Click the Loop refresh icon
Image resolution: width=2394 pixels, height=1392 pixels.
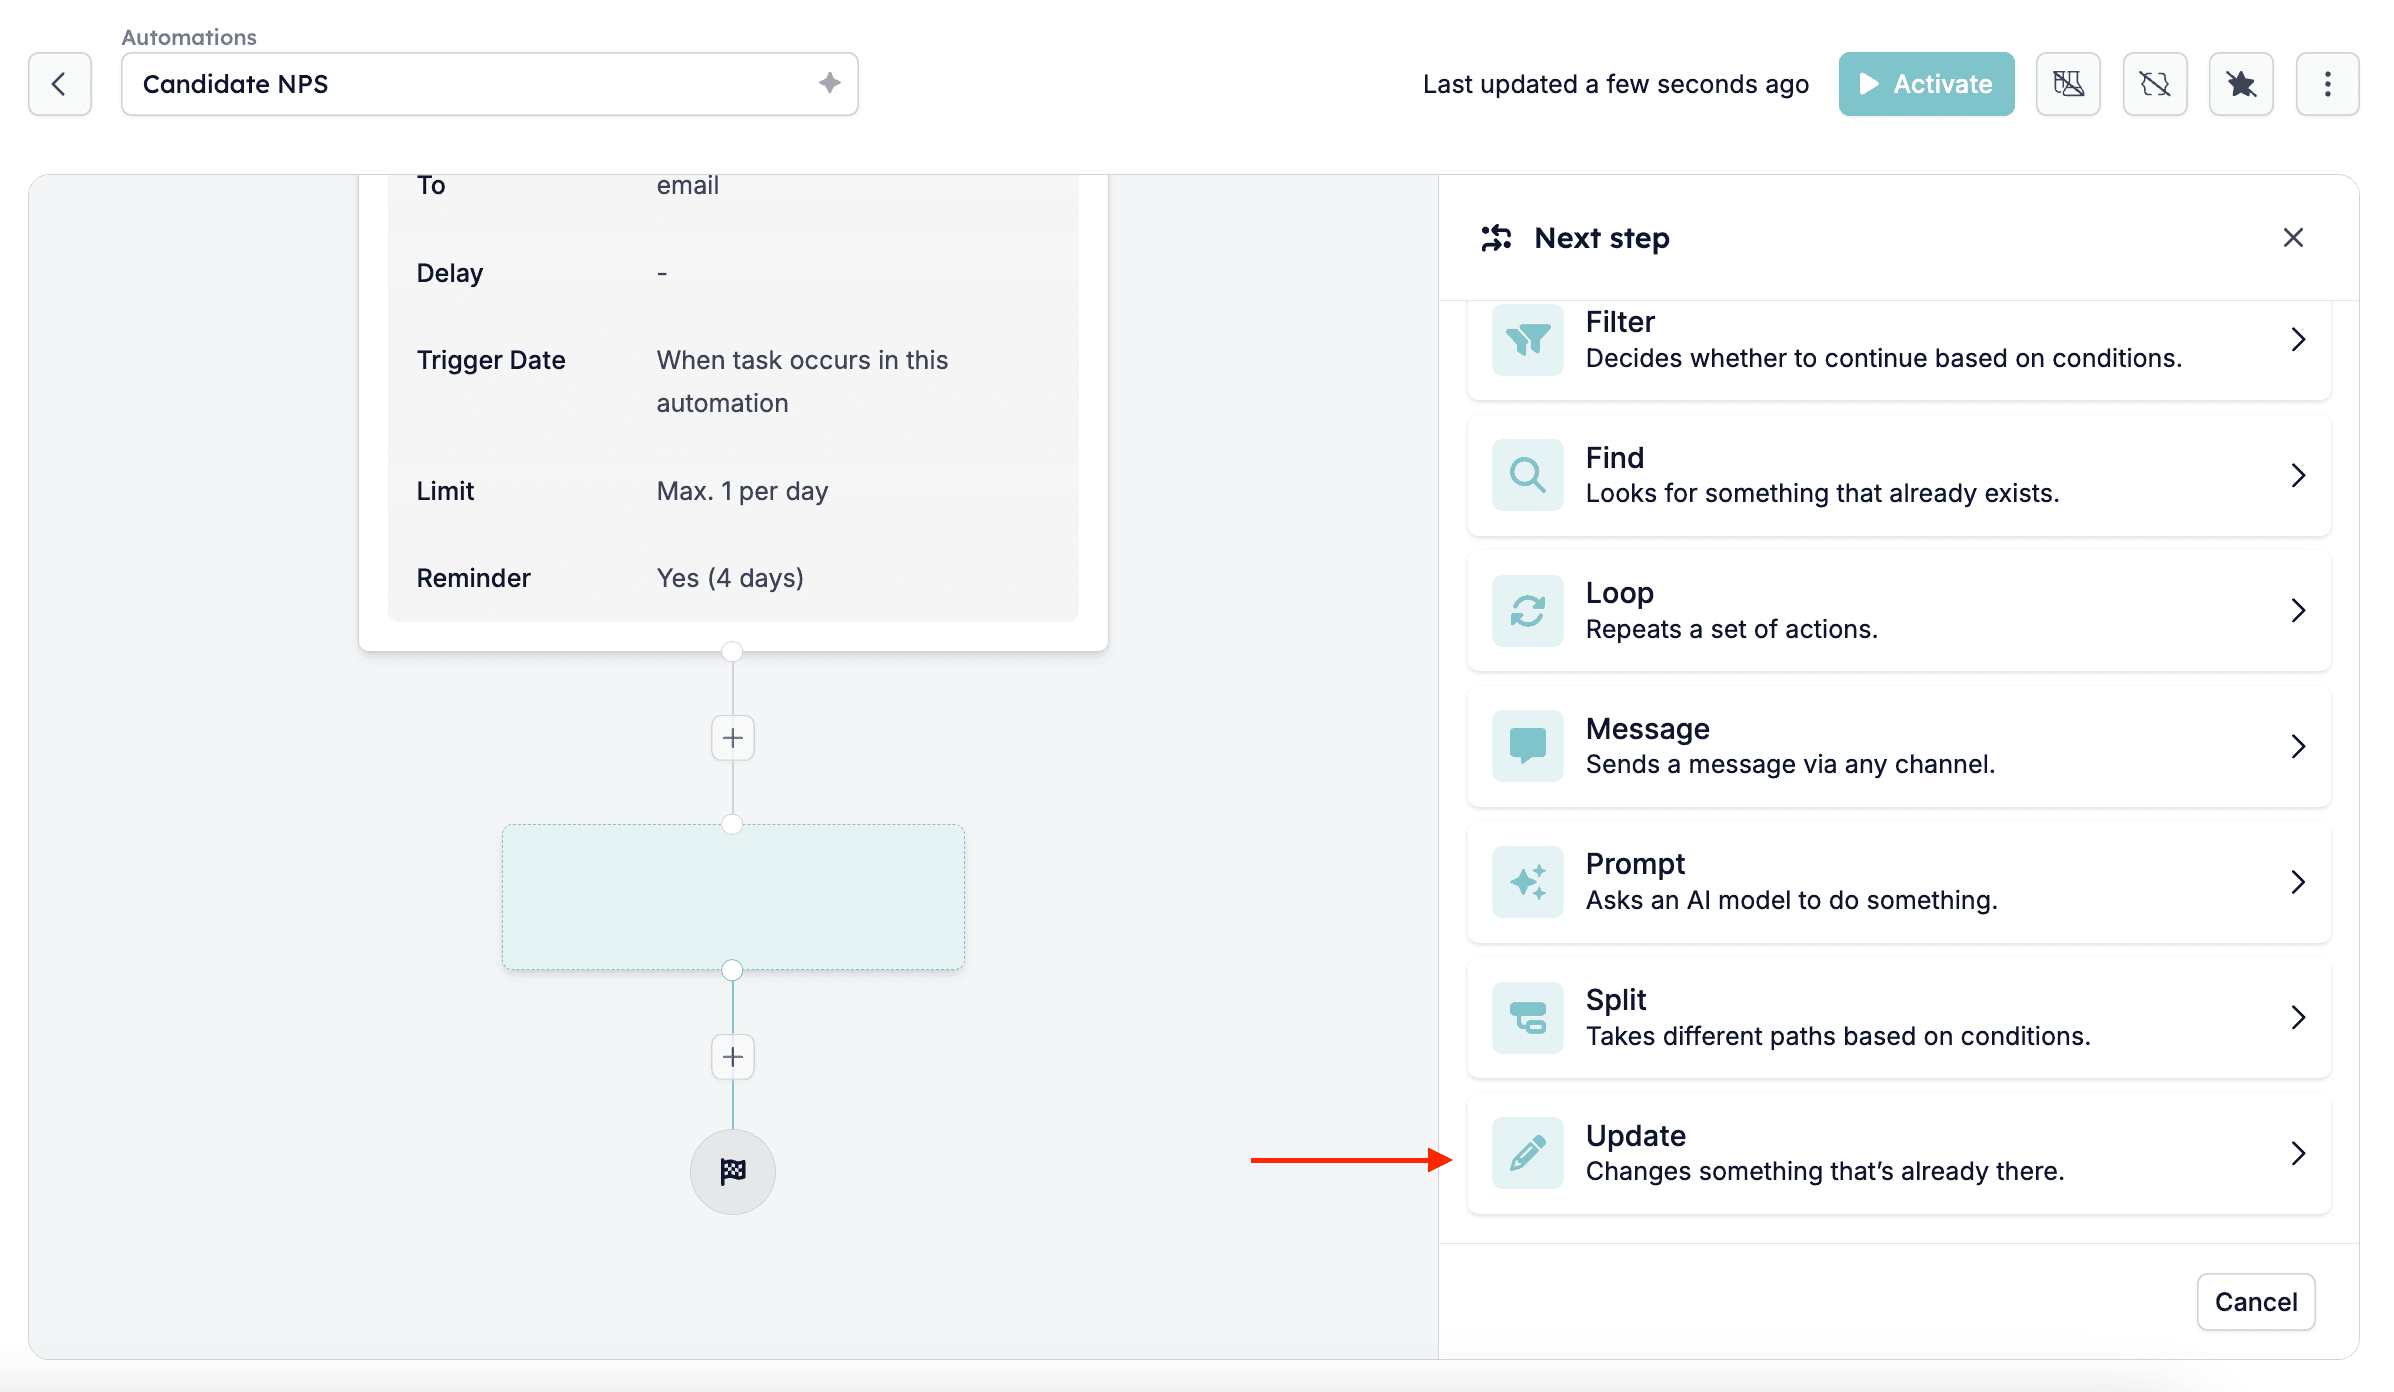pos(1527,610)
